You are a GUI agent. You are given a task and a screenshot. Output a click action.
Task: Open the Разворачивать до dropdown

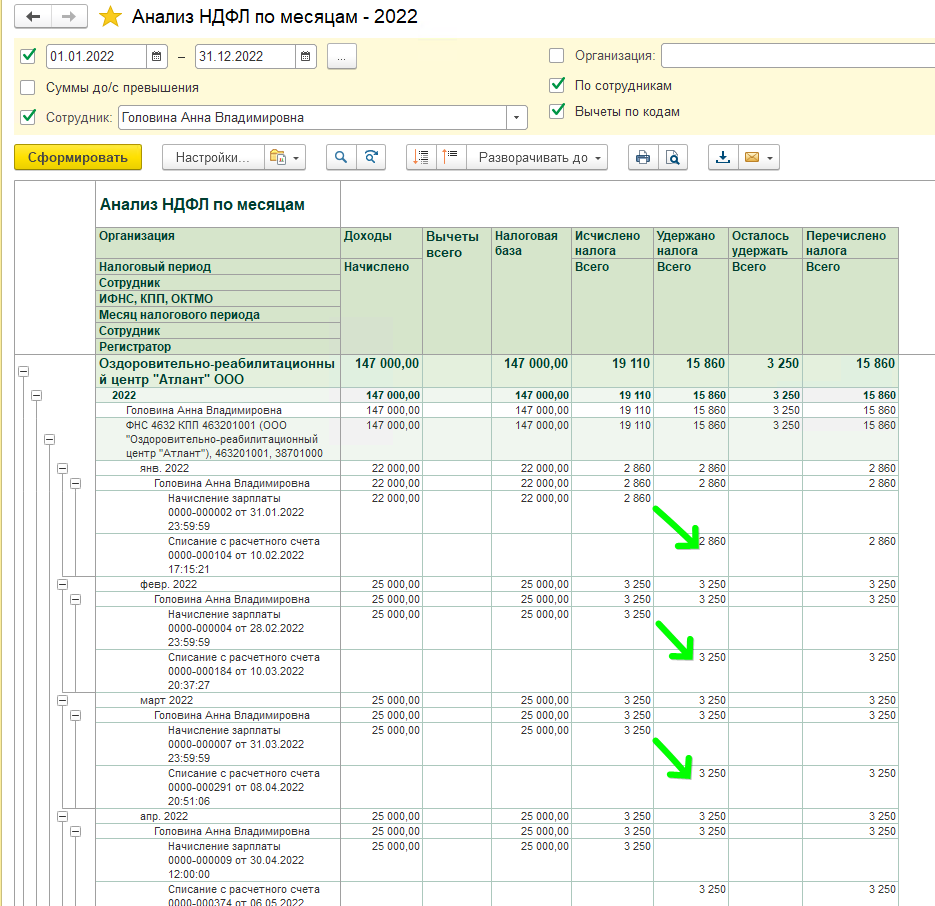point(538,157)
